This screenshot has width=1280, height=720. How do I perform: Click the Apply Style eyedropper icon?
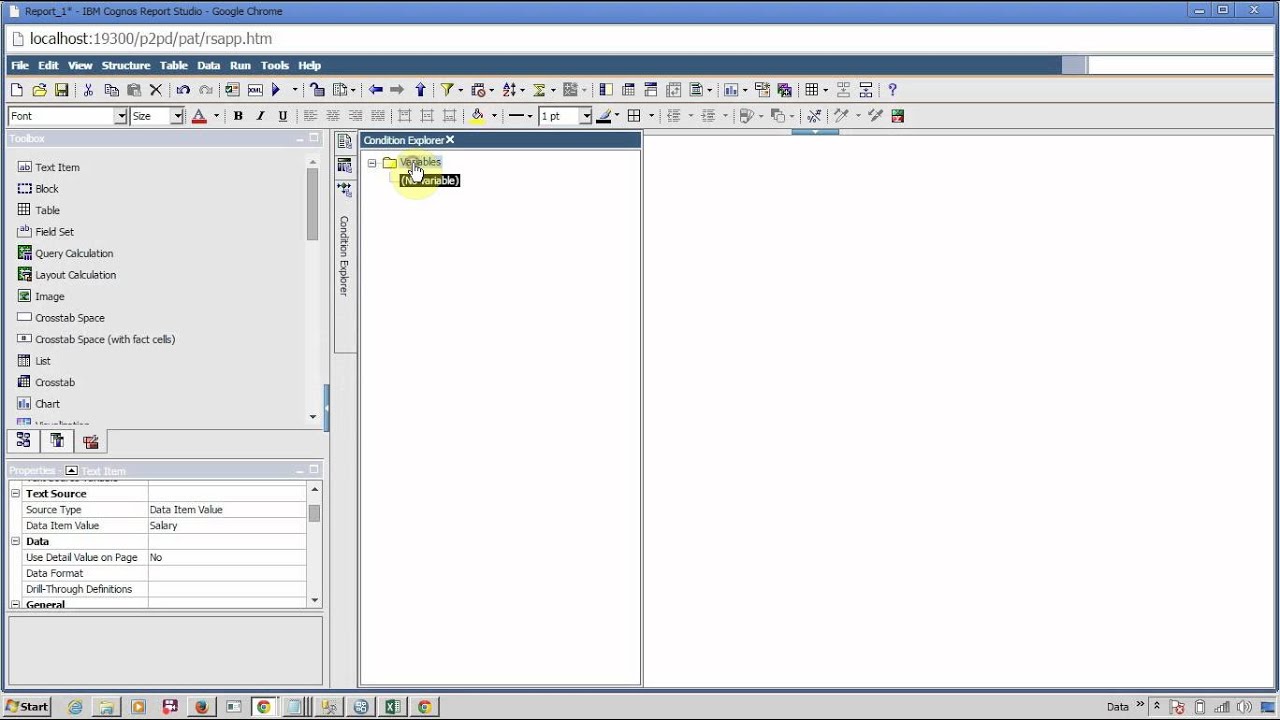[875, 116]
